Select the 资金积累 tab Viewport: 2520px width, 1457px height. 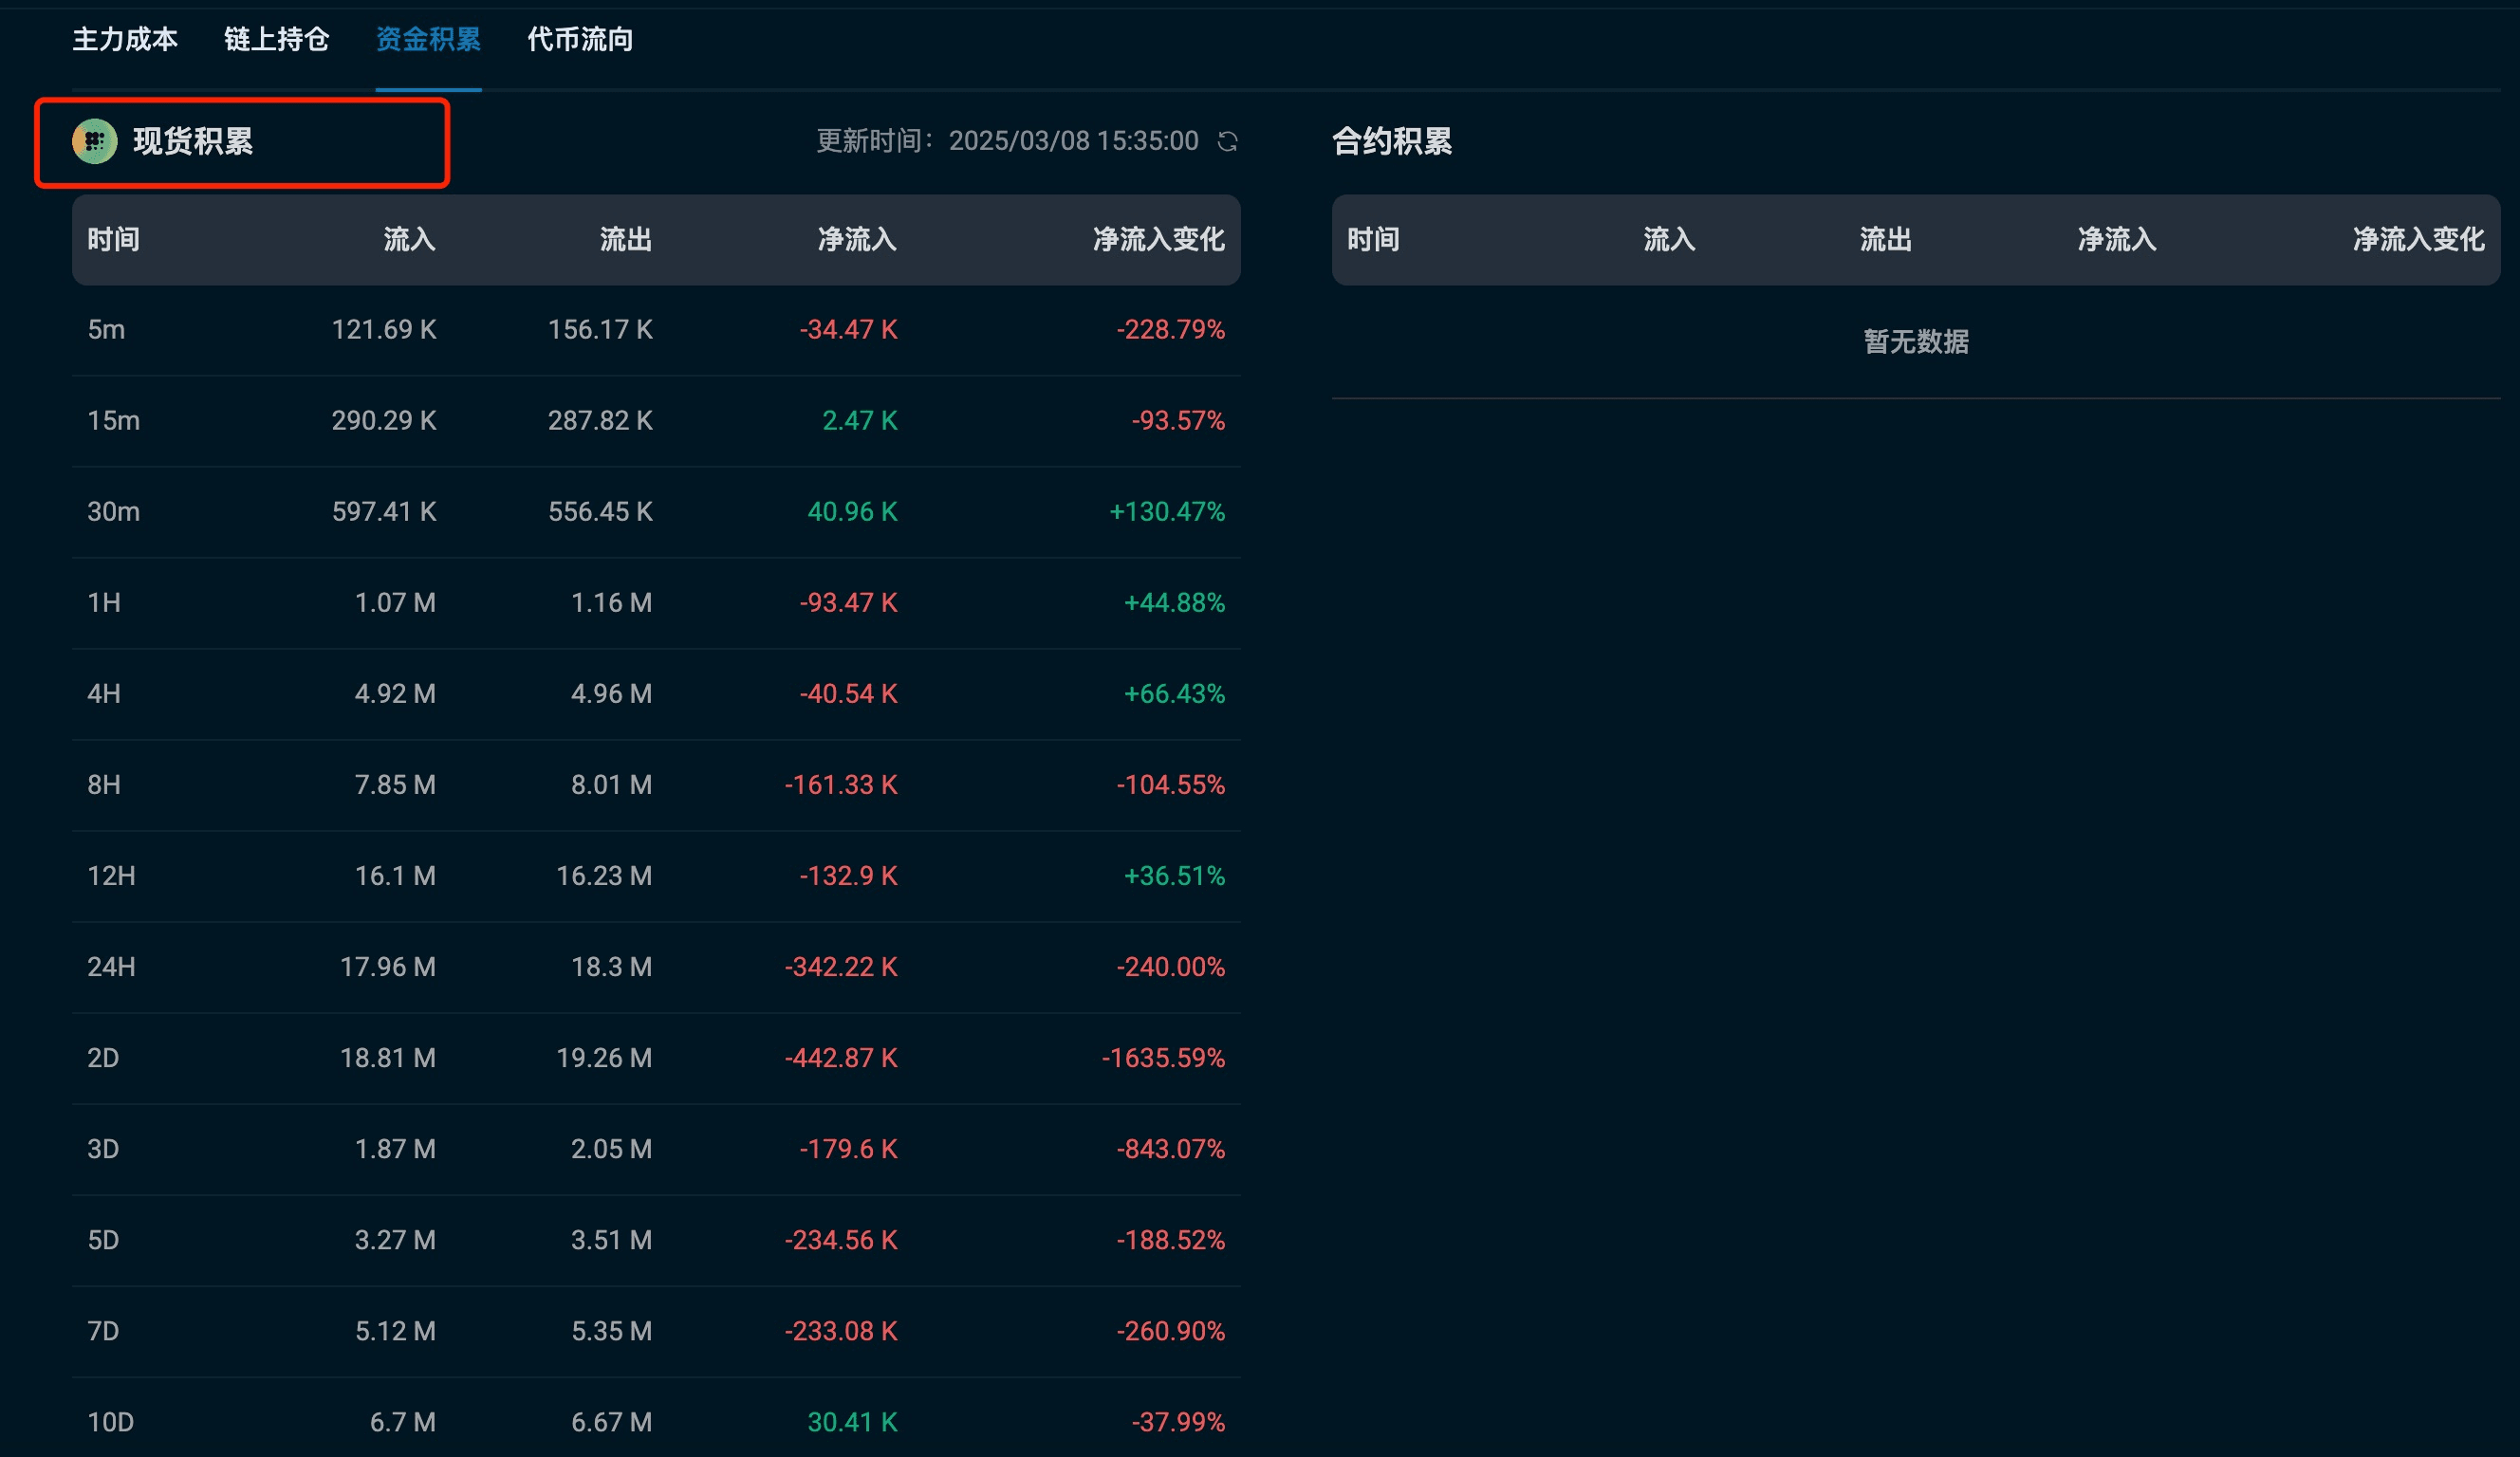[x=428, y=39]
